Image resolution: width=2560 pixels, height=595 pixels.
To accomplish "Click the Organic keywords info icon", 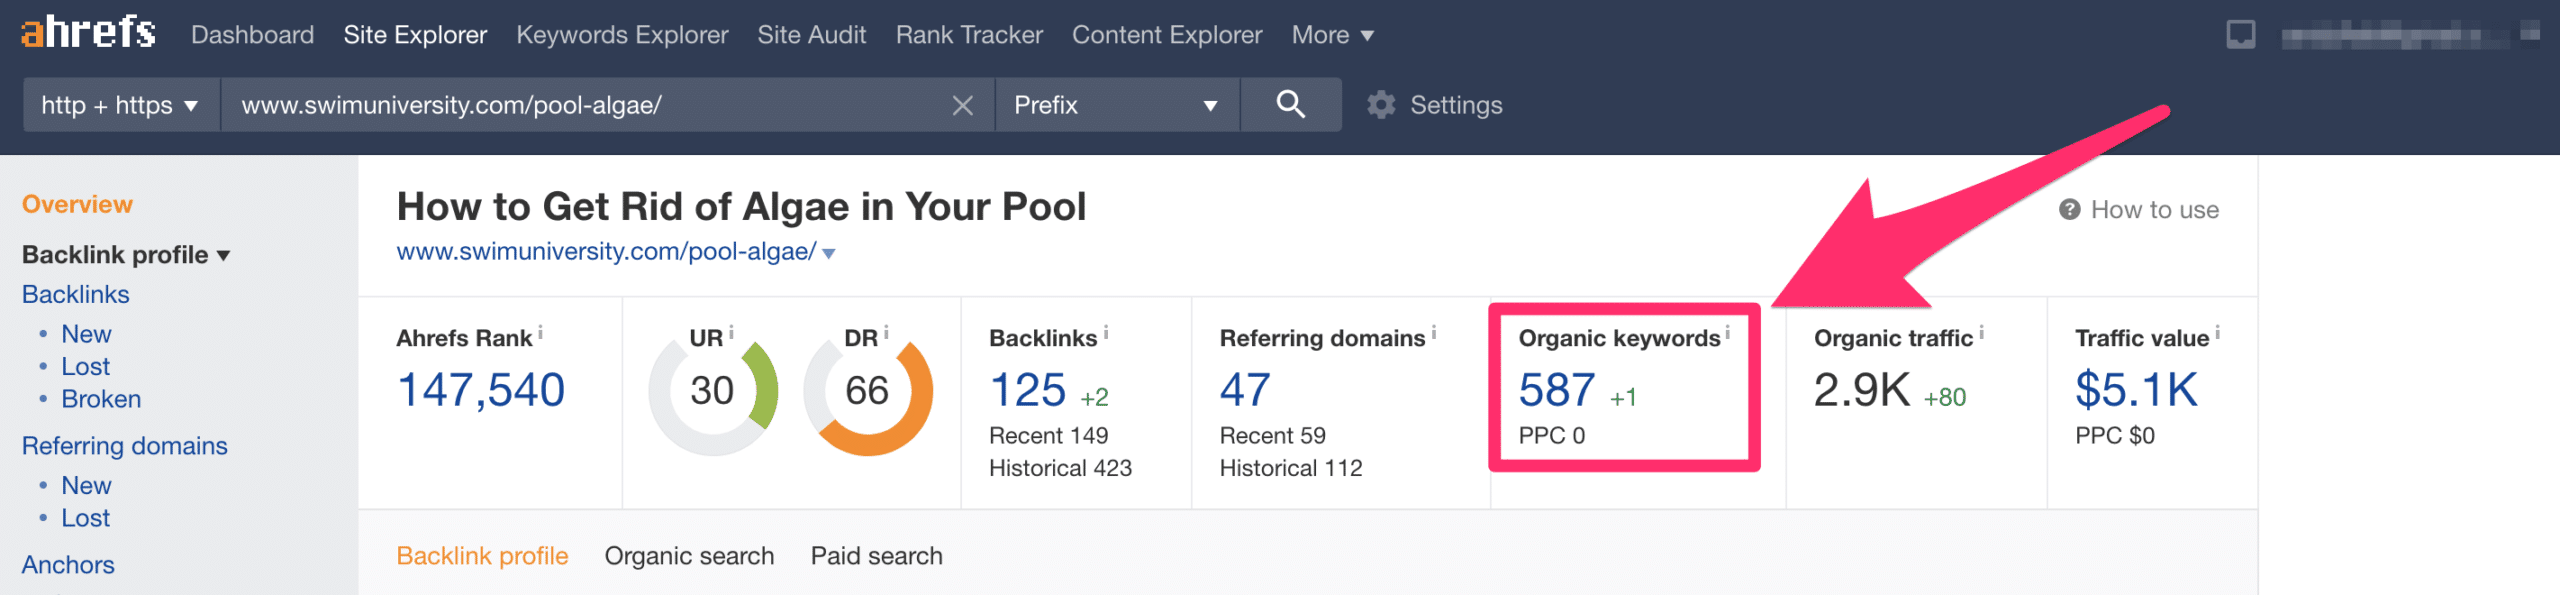I will click(1727, 332).
